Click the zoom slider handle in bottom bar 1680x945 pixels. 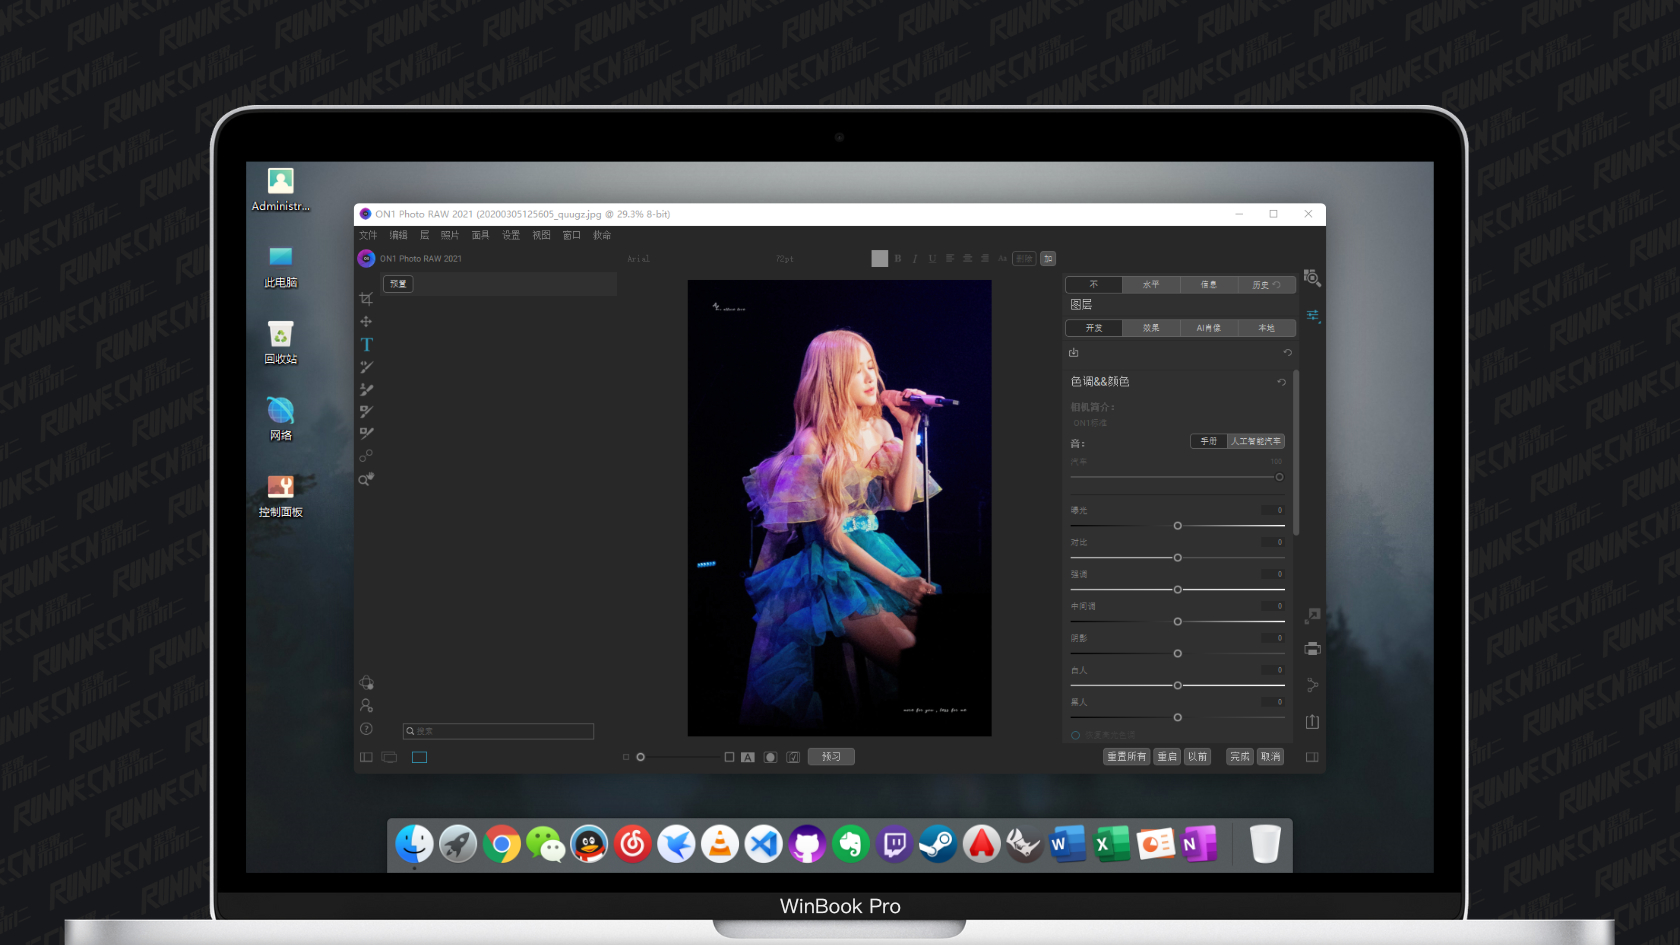click(641, 757)
